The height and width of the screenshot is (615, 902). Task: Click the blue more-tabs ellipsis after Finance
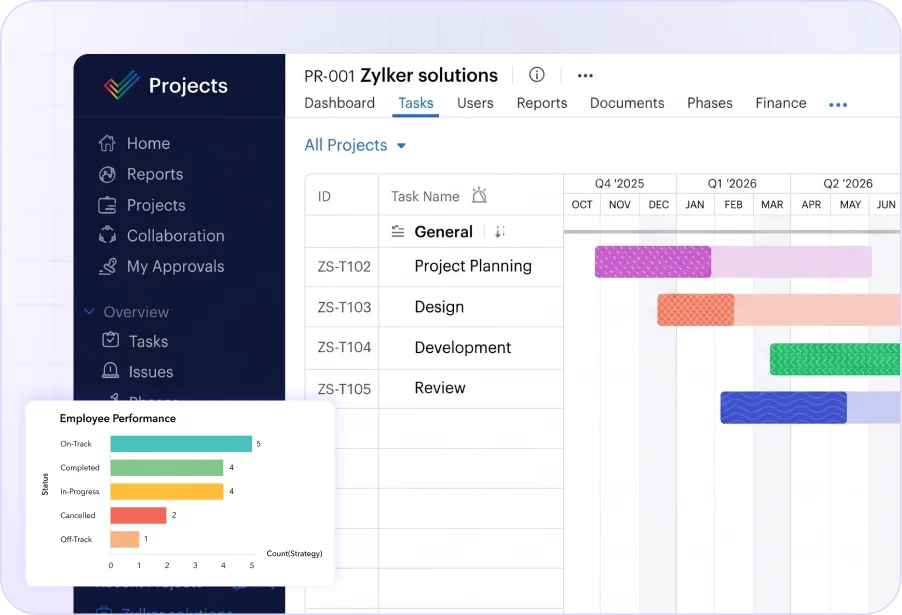(x=838, y=105)
